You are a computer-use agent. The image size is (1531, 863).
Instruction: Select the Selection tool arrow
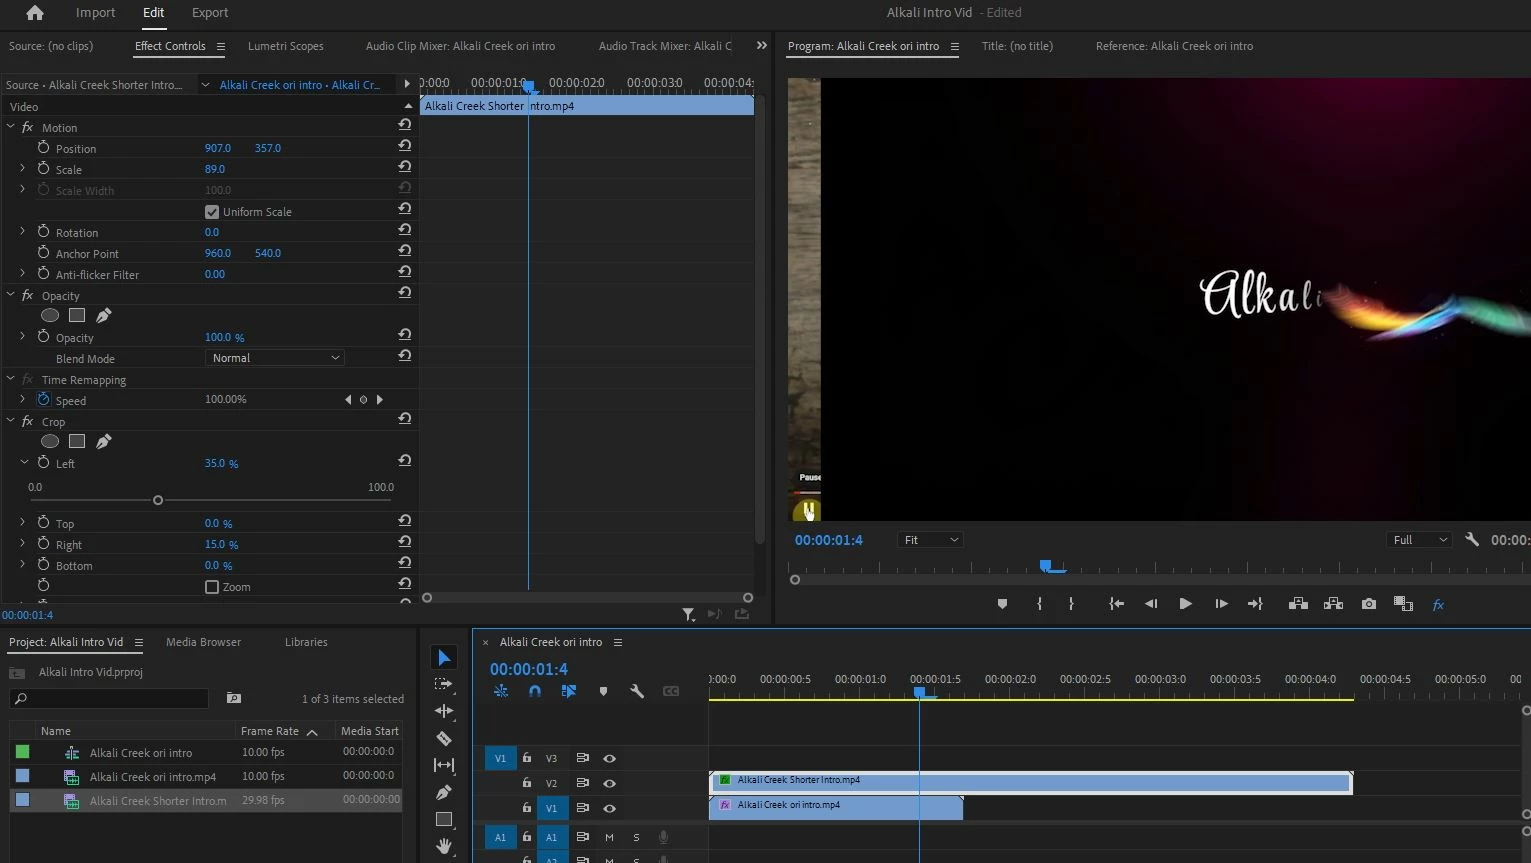[444, 657]
